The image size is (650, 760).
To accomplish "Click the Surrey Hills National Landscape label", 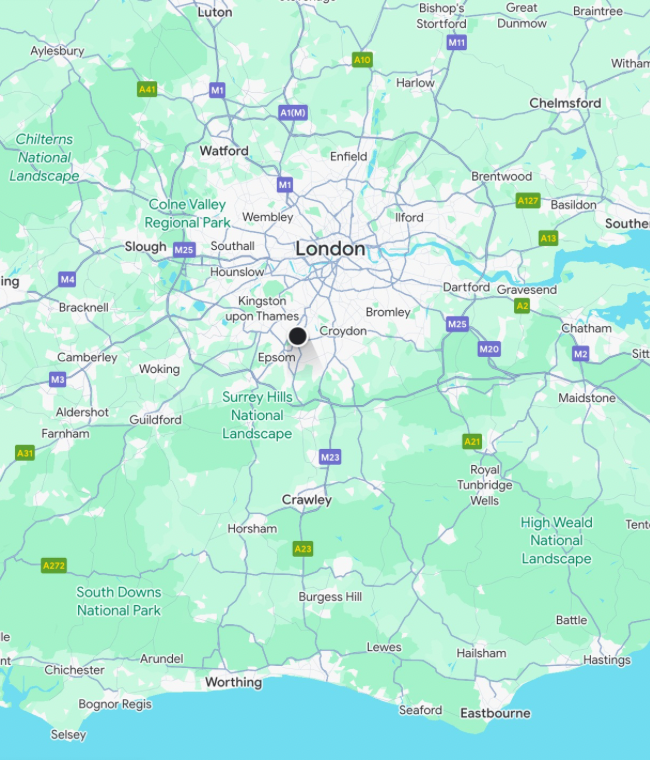I will (257, 415).
